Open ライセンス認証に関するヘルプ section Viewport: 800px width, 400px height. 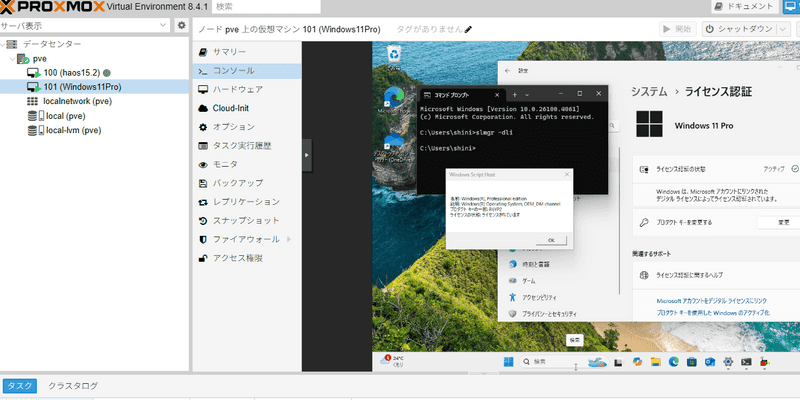point(716,275)
